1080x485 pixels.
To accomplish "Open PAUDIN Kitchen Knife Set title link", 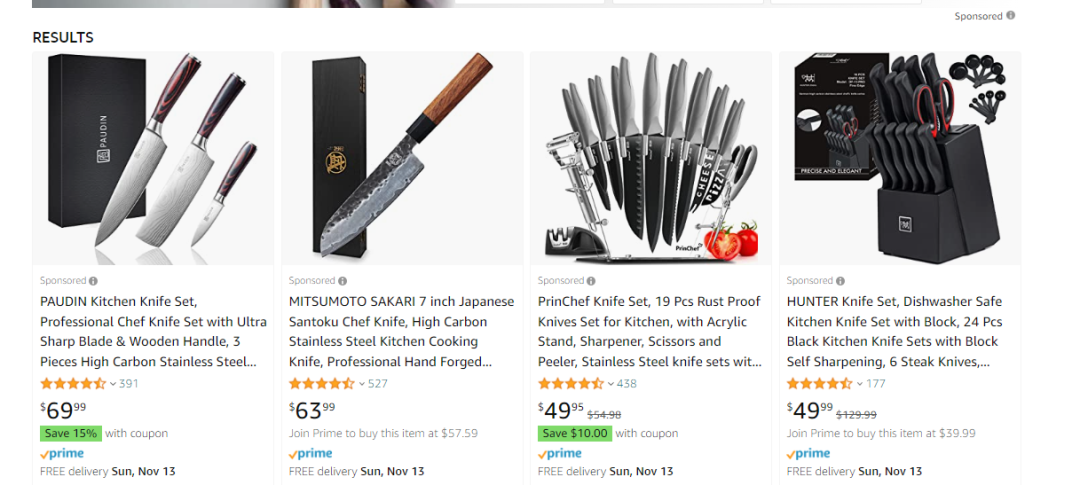I will point(153,331).
